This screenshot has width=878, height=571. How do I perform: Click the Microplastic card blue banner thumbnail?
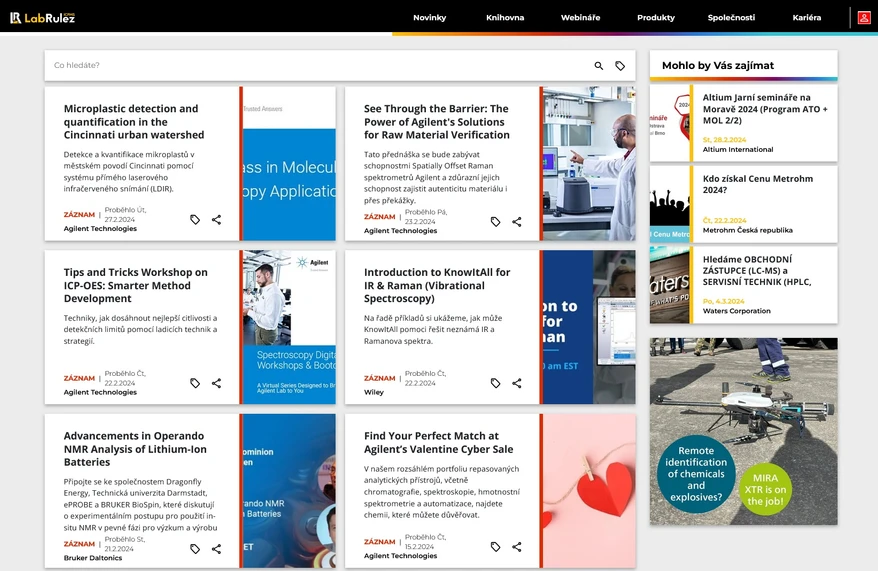[289, 163]
